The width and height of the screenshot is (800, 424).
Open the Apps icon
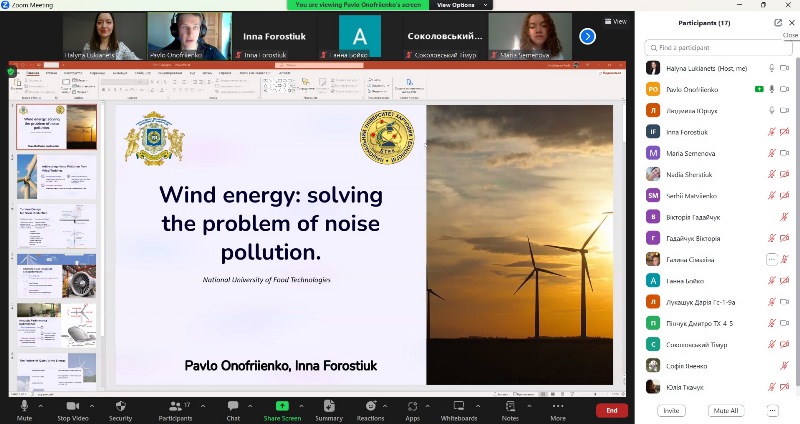(x=413, y=406)
